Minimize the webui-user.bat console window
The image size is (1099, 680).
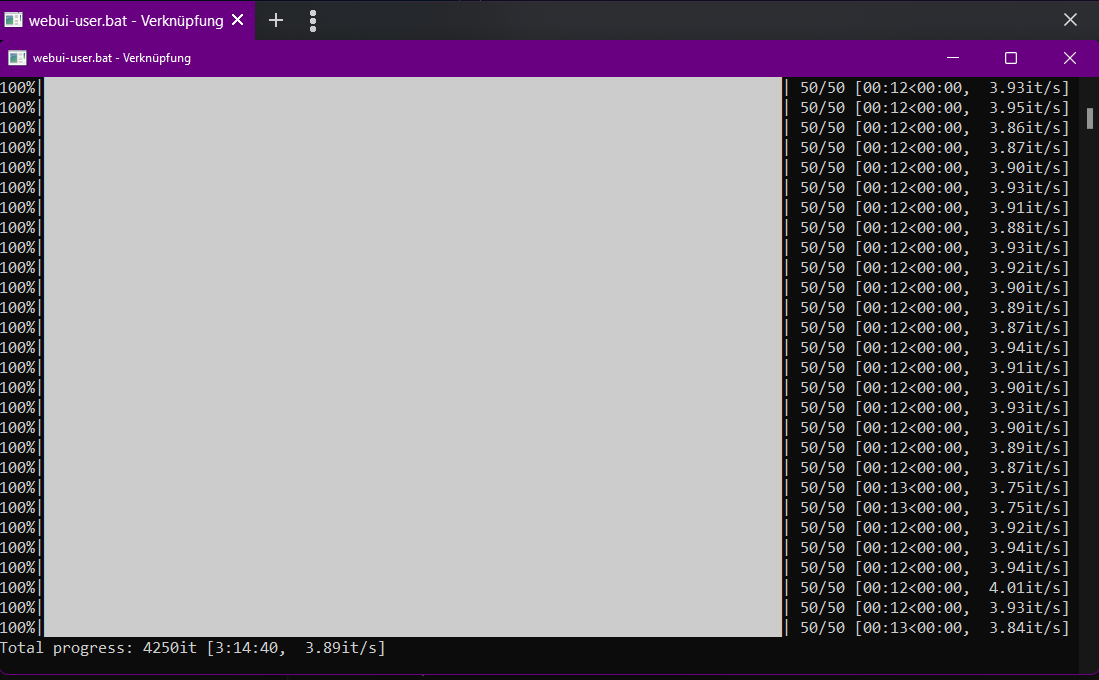coord(953,58)
